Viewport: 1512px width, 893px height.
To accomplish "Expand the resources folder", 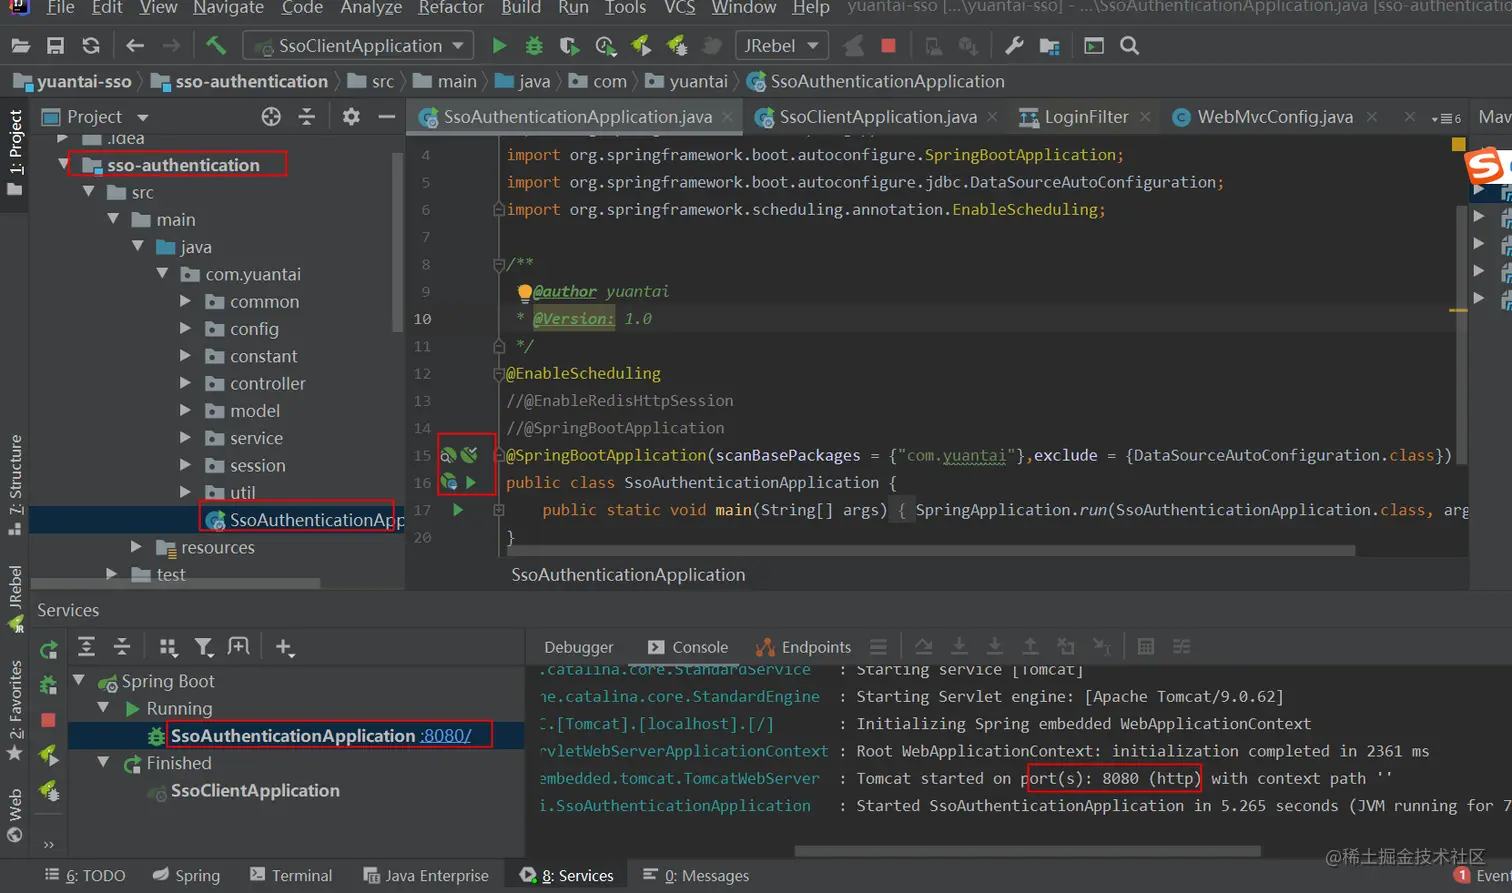I will (x=136, y=547).
